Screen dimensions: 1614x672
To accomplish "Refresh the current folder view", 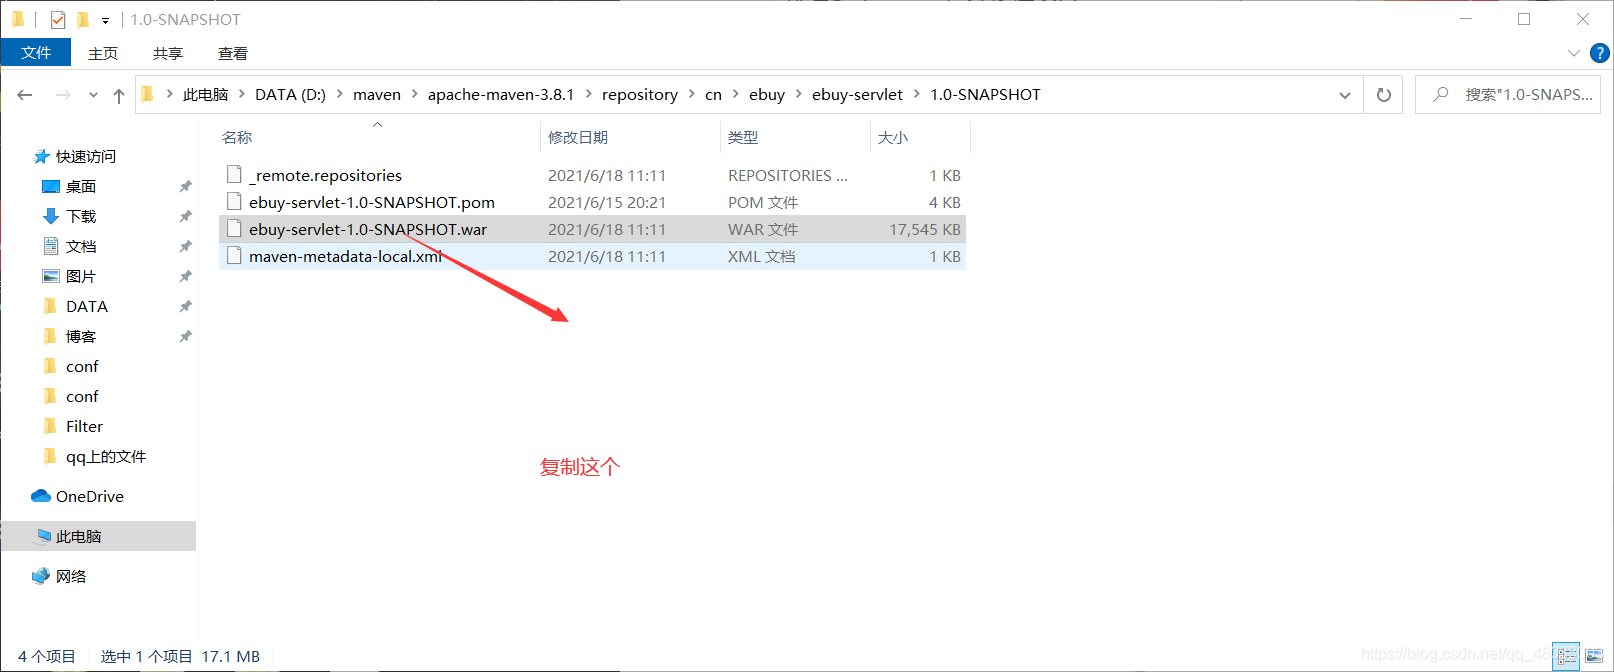I will pos(1384,95).
